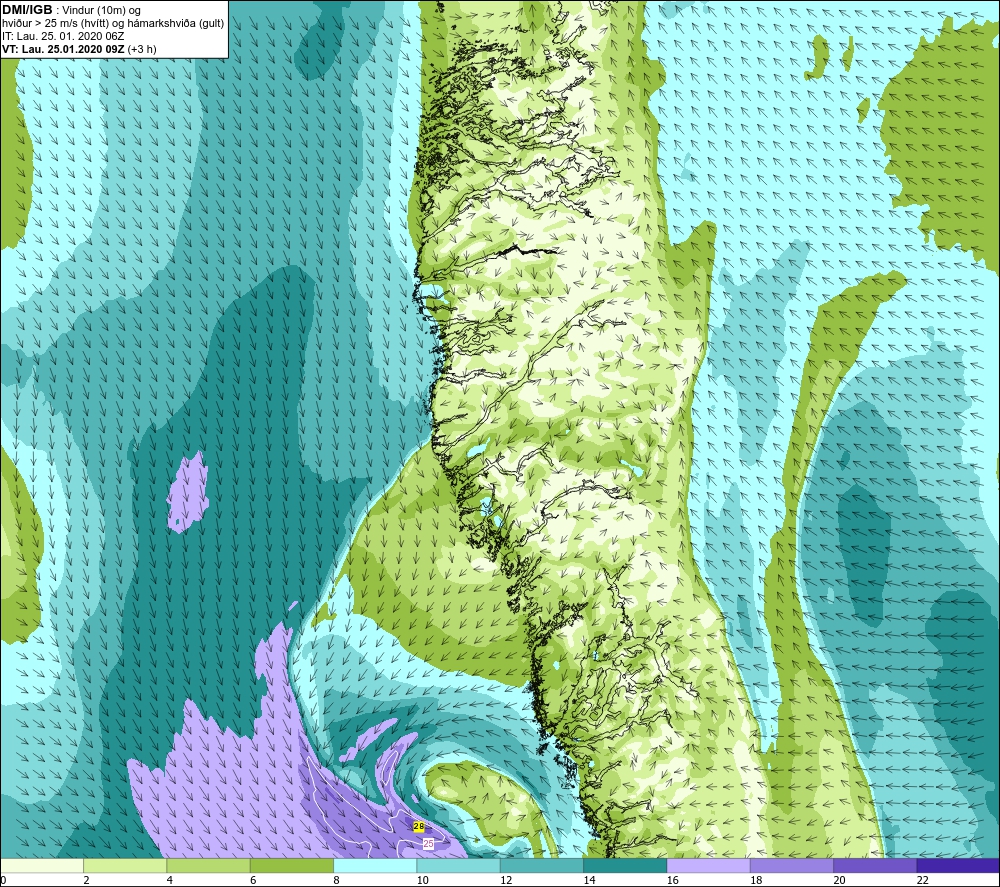Click the 14–16 m/s dark teal legend swatch
Viewport: 1000px width, 887px height.
coord(625,866)
